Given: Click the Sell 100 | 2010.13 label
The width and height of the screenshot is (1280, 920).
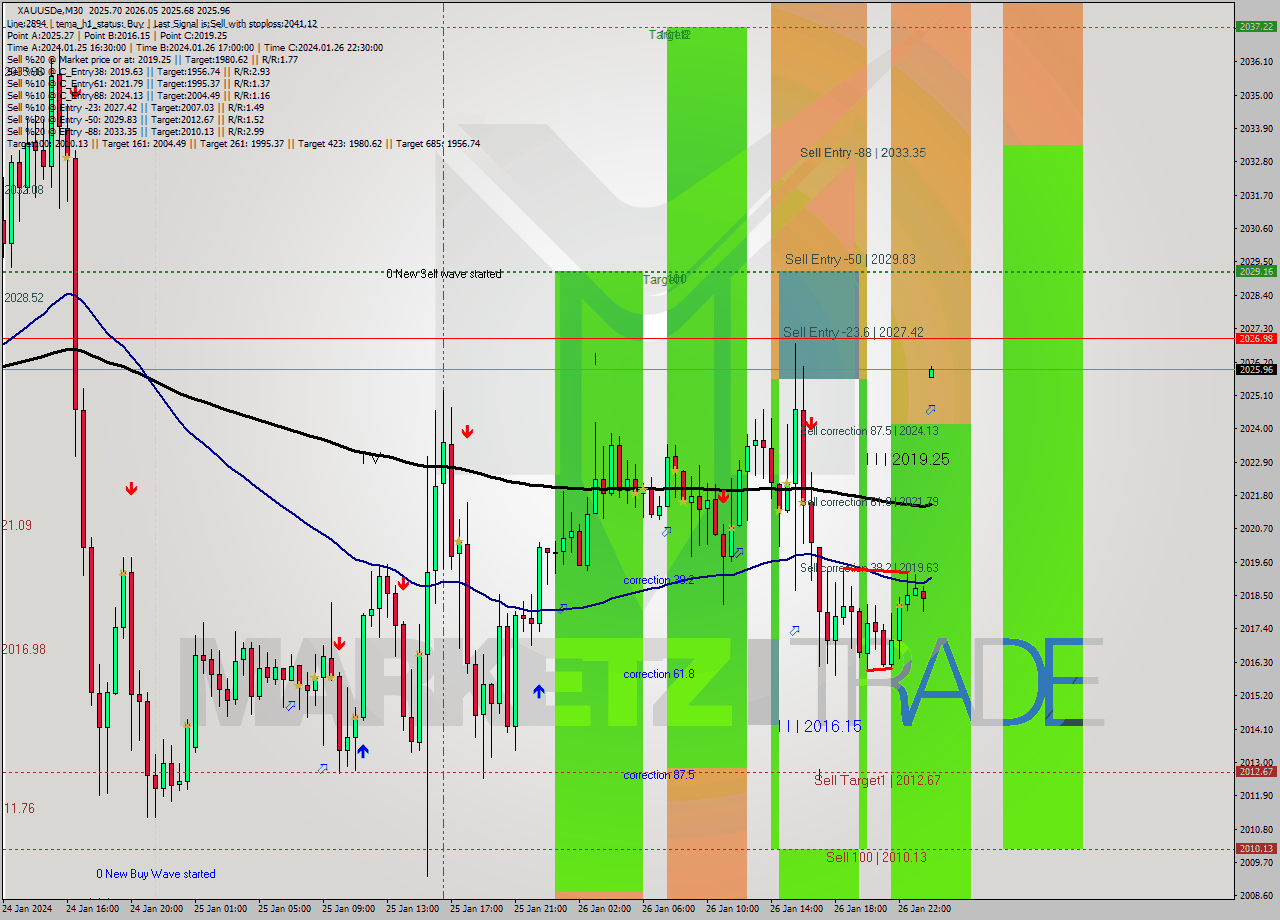Looking at the screenshot, I should click(876, 857).
